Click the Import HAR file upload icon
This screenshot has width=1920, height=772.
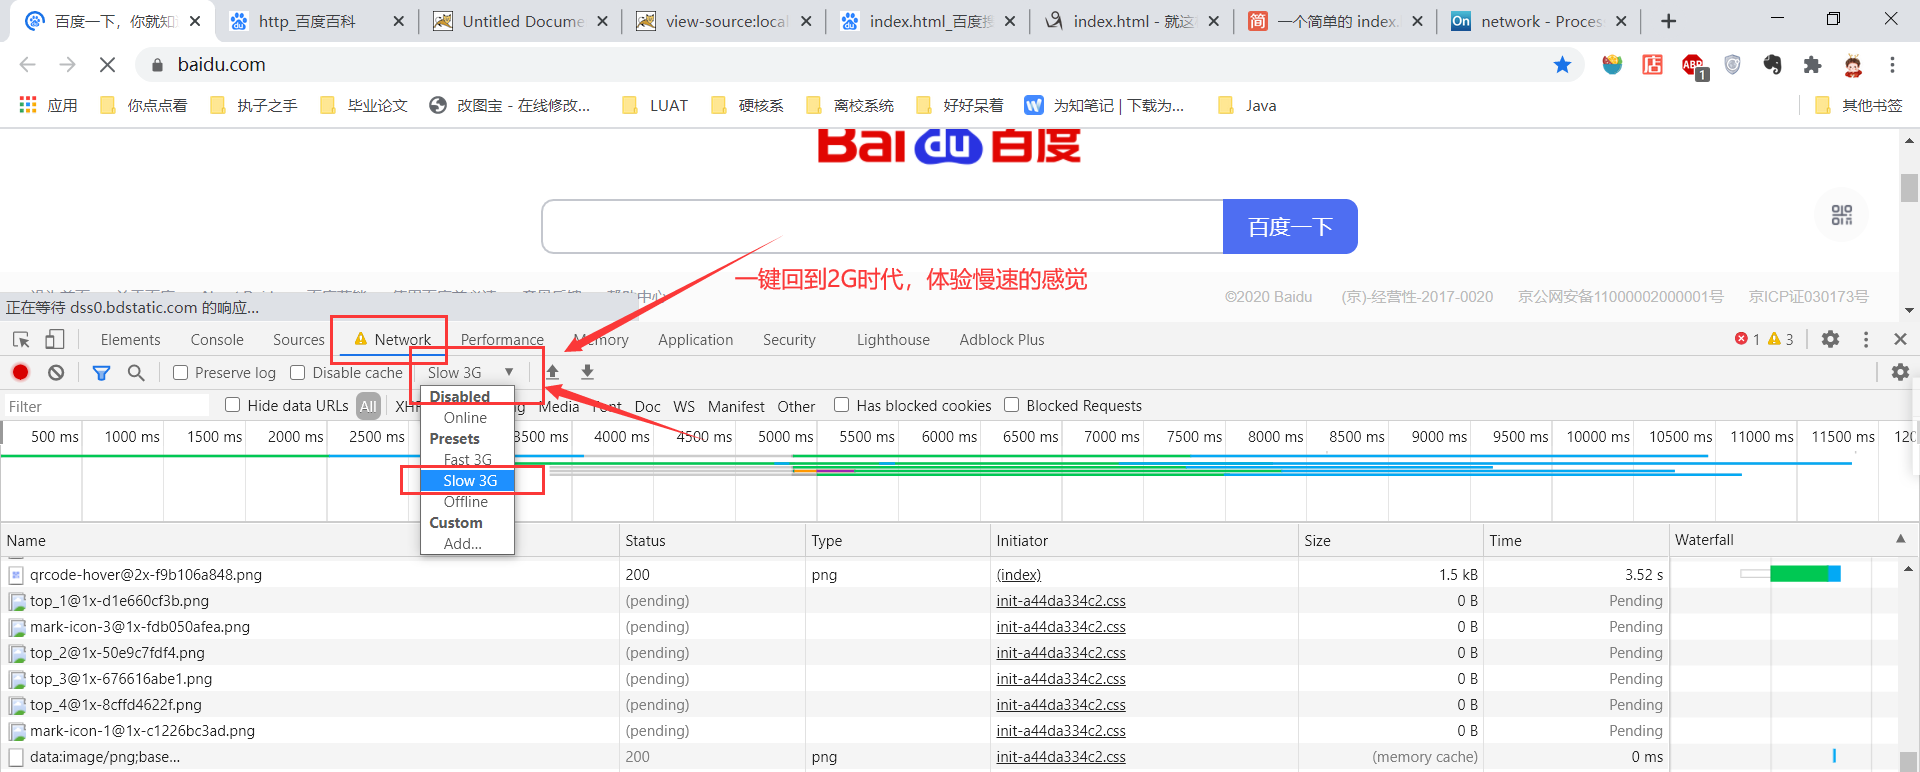(x=552, y=372)
